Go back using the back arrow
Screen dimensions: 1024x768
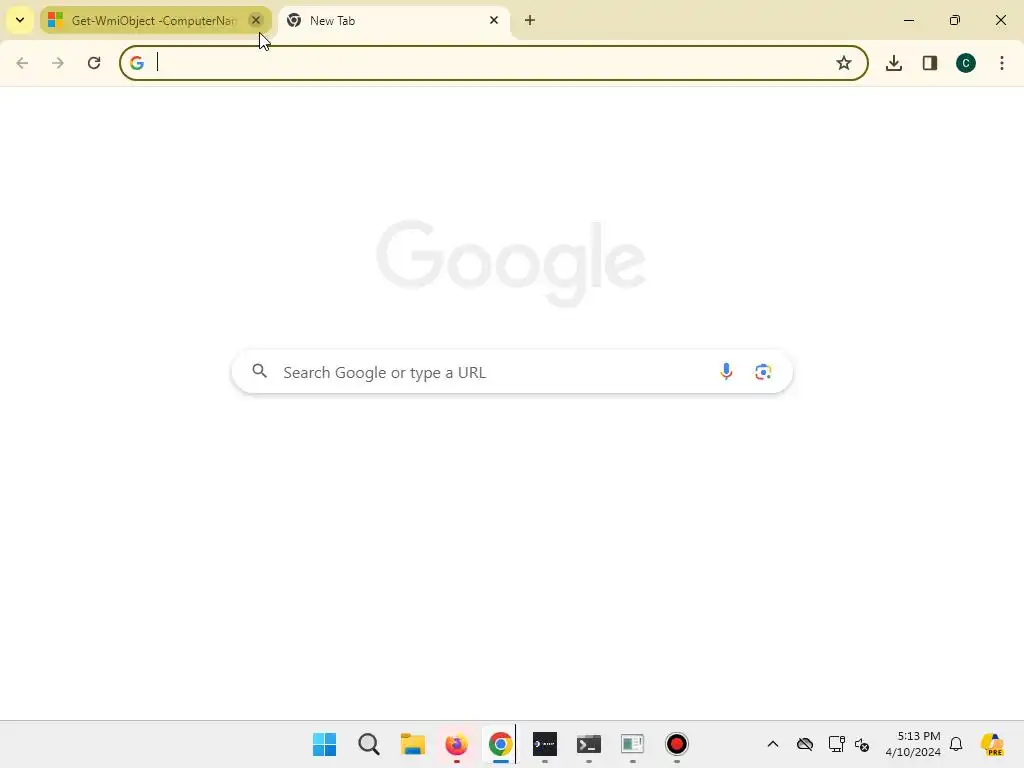pos(22,63)
